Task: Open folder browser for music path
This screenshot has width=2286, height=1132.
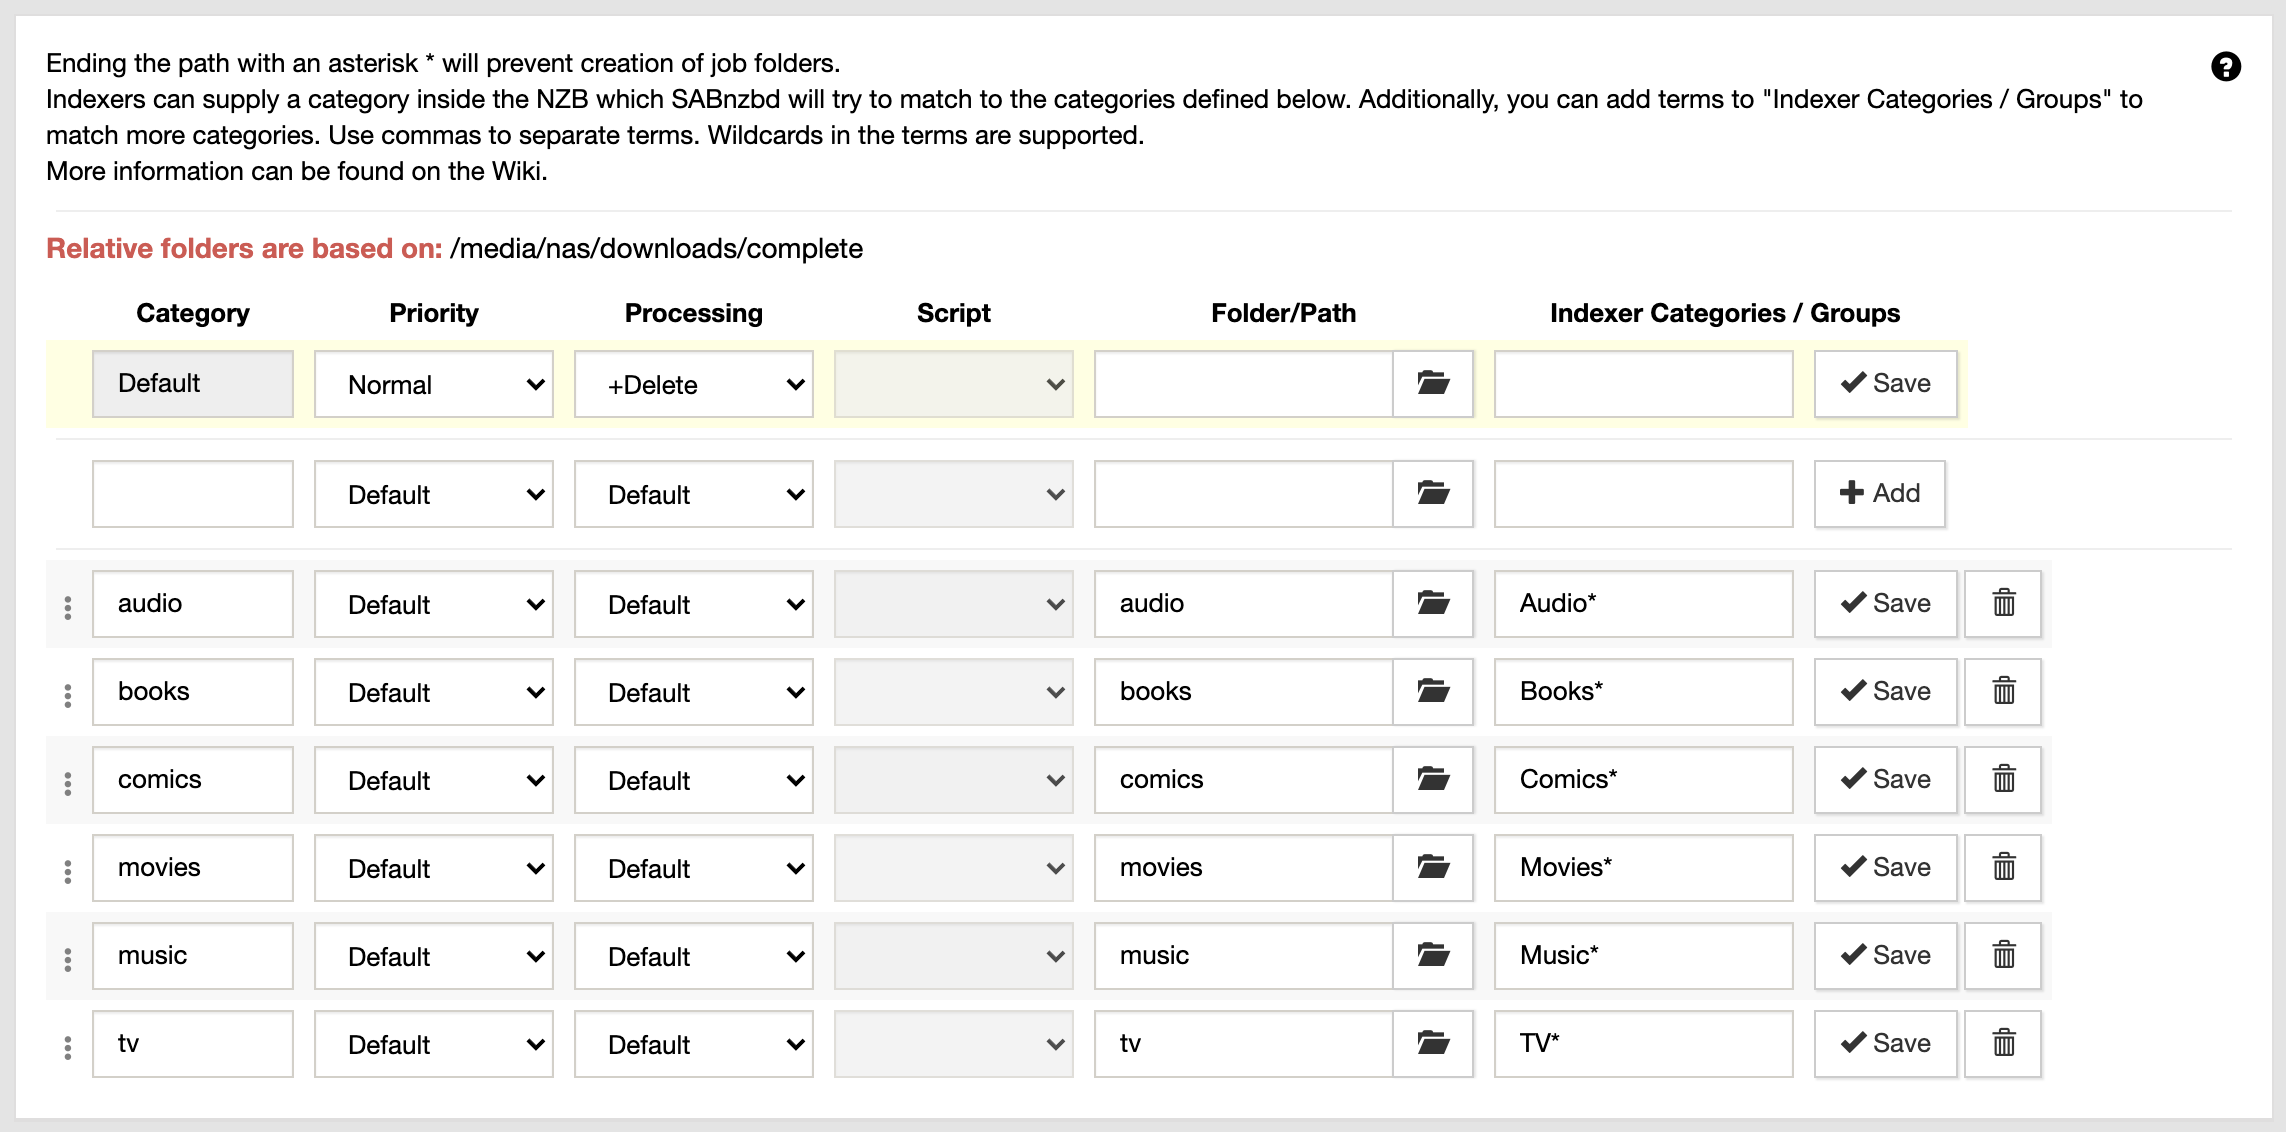Action: point(1433,955)
